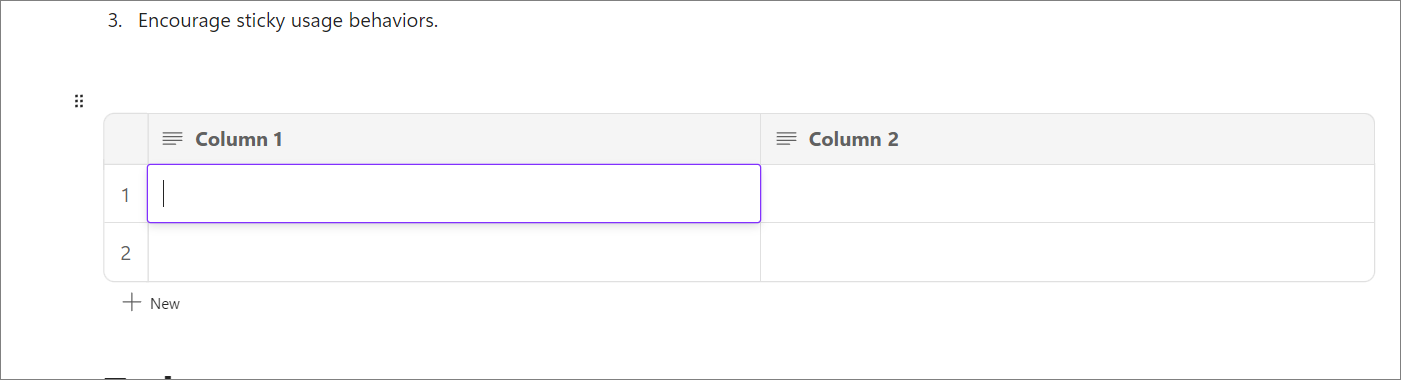Image resolution: width=1401 pixels, height=380 pixels.
Task: Click the plus icon next to New
Action: 132,302
